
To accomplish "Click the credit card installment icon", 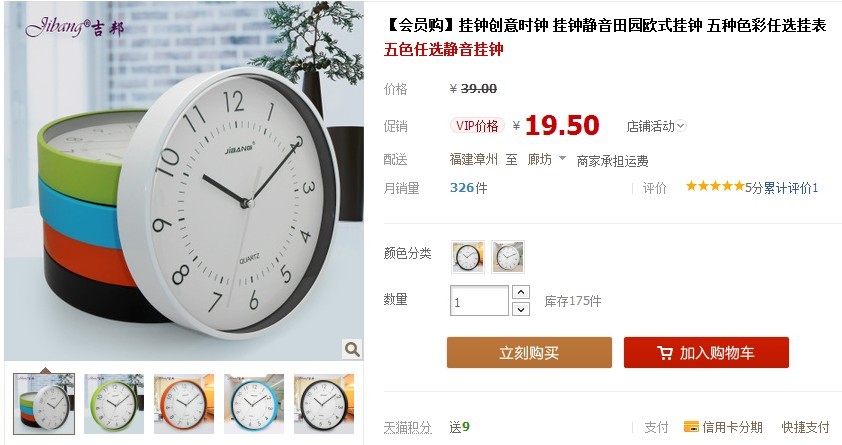I will (691, 427).
